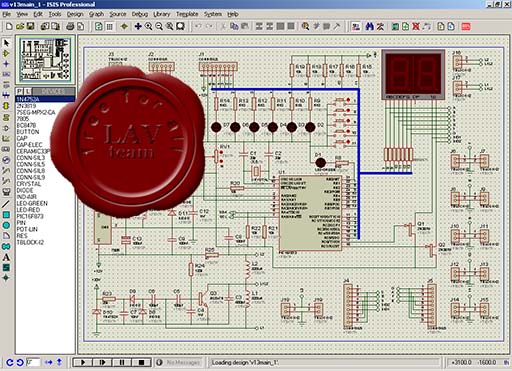Click the L library button
Viewport: 512px width, 371px height.
(27, 91)
